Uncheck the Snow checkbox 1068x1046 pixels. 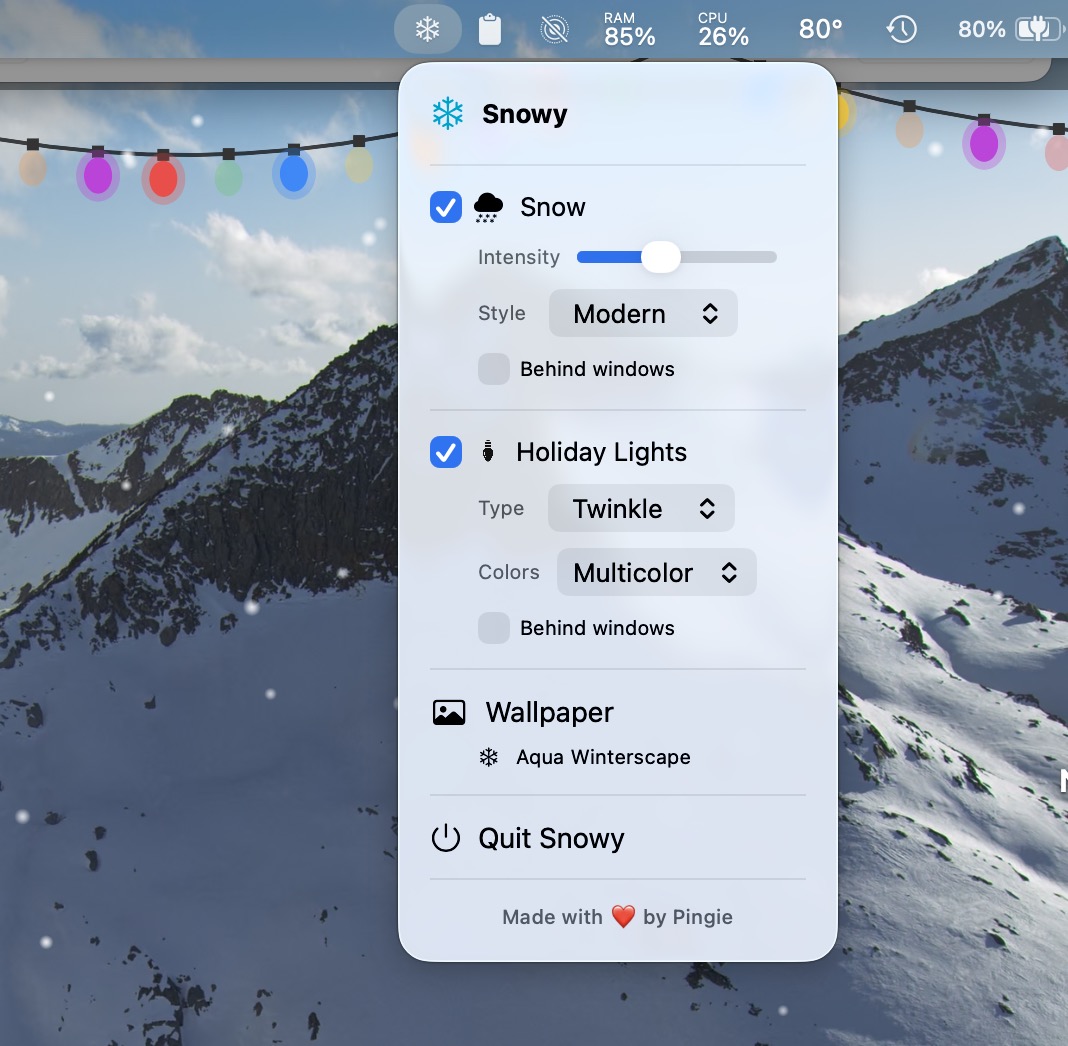click(x=445, y=206)
